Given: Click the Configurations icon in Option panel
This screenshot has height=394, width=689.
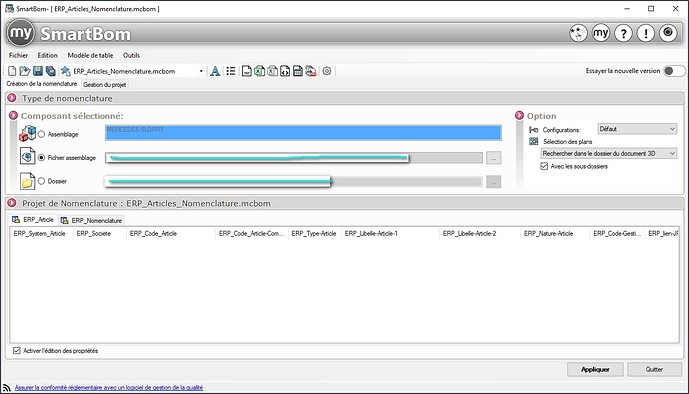Looking at the screenshot, I should coord(533,130).
